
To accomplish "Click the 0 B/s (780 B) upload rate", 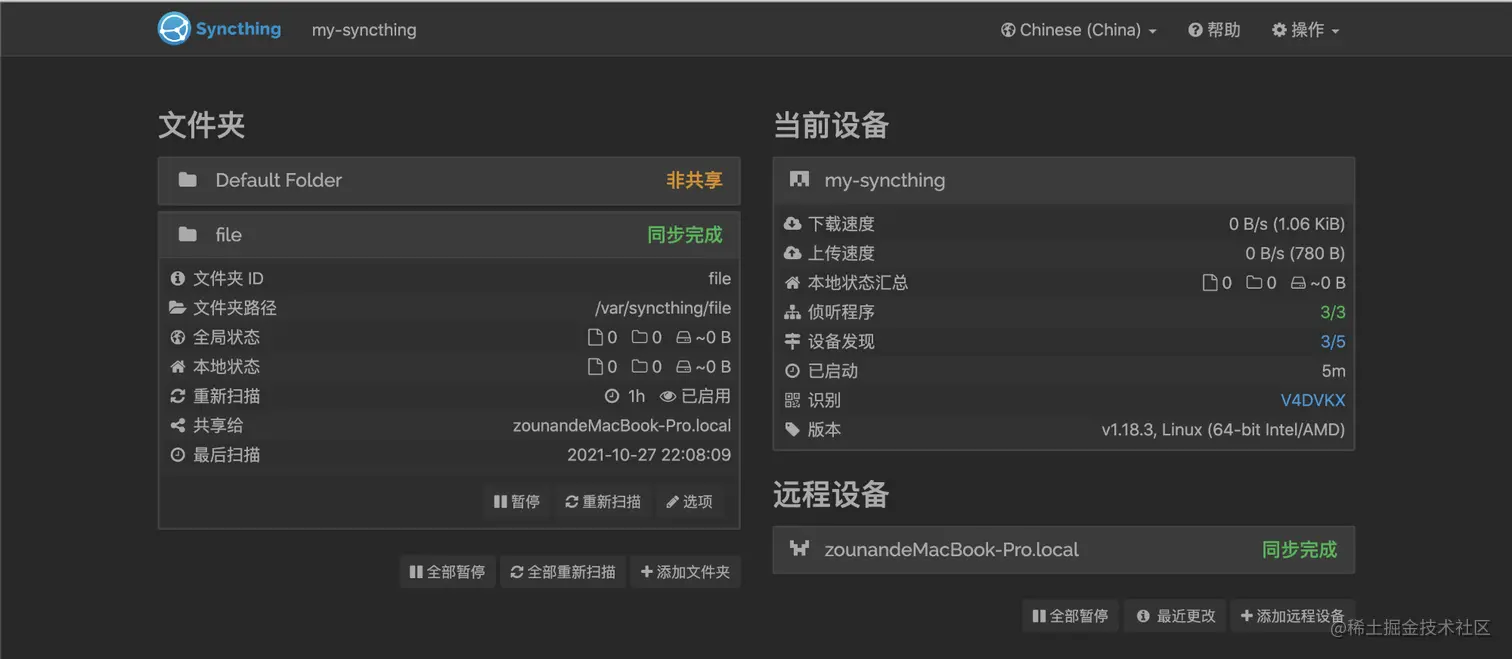I will [x=1295, y=253].
